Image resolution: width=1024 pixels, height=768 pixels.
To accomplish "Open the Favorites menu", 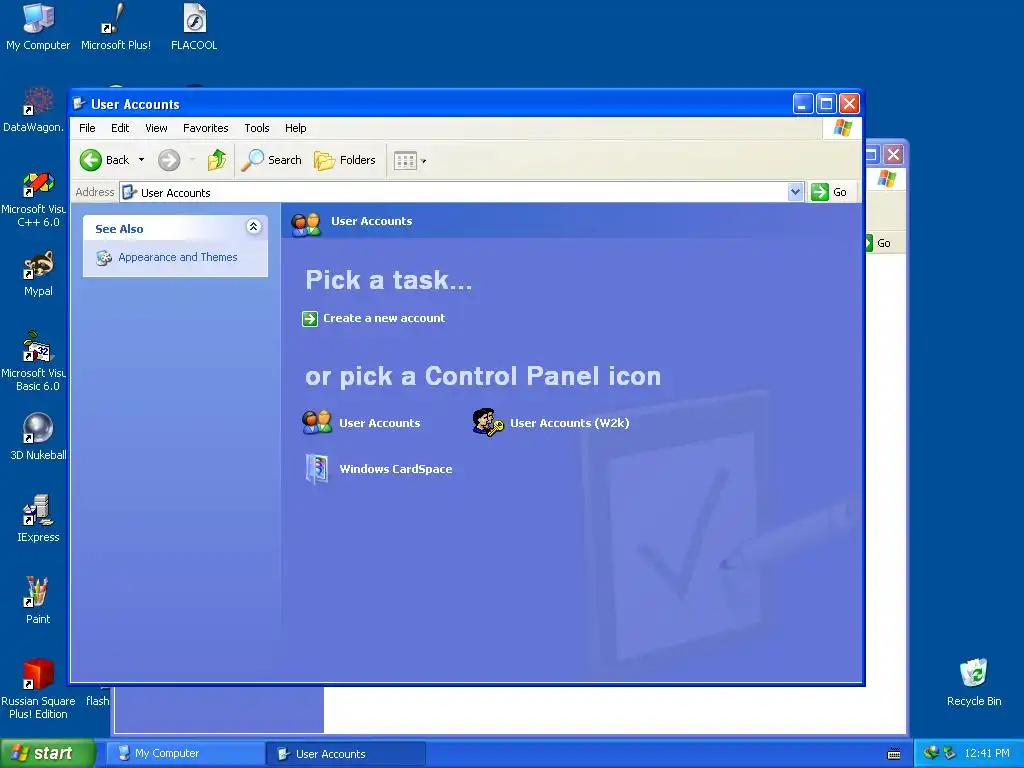I will coord(205,128).
